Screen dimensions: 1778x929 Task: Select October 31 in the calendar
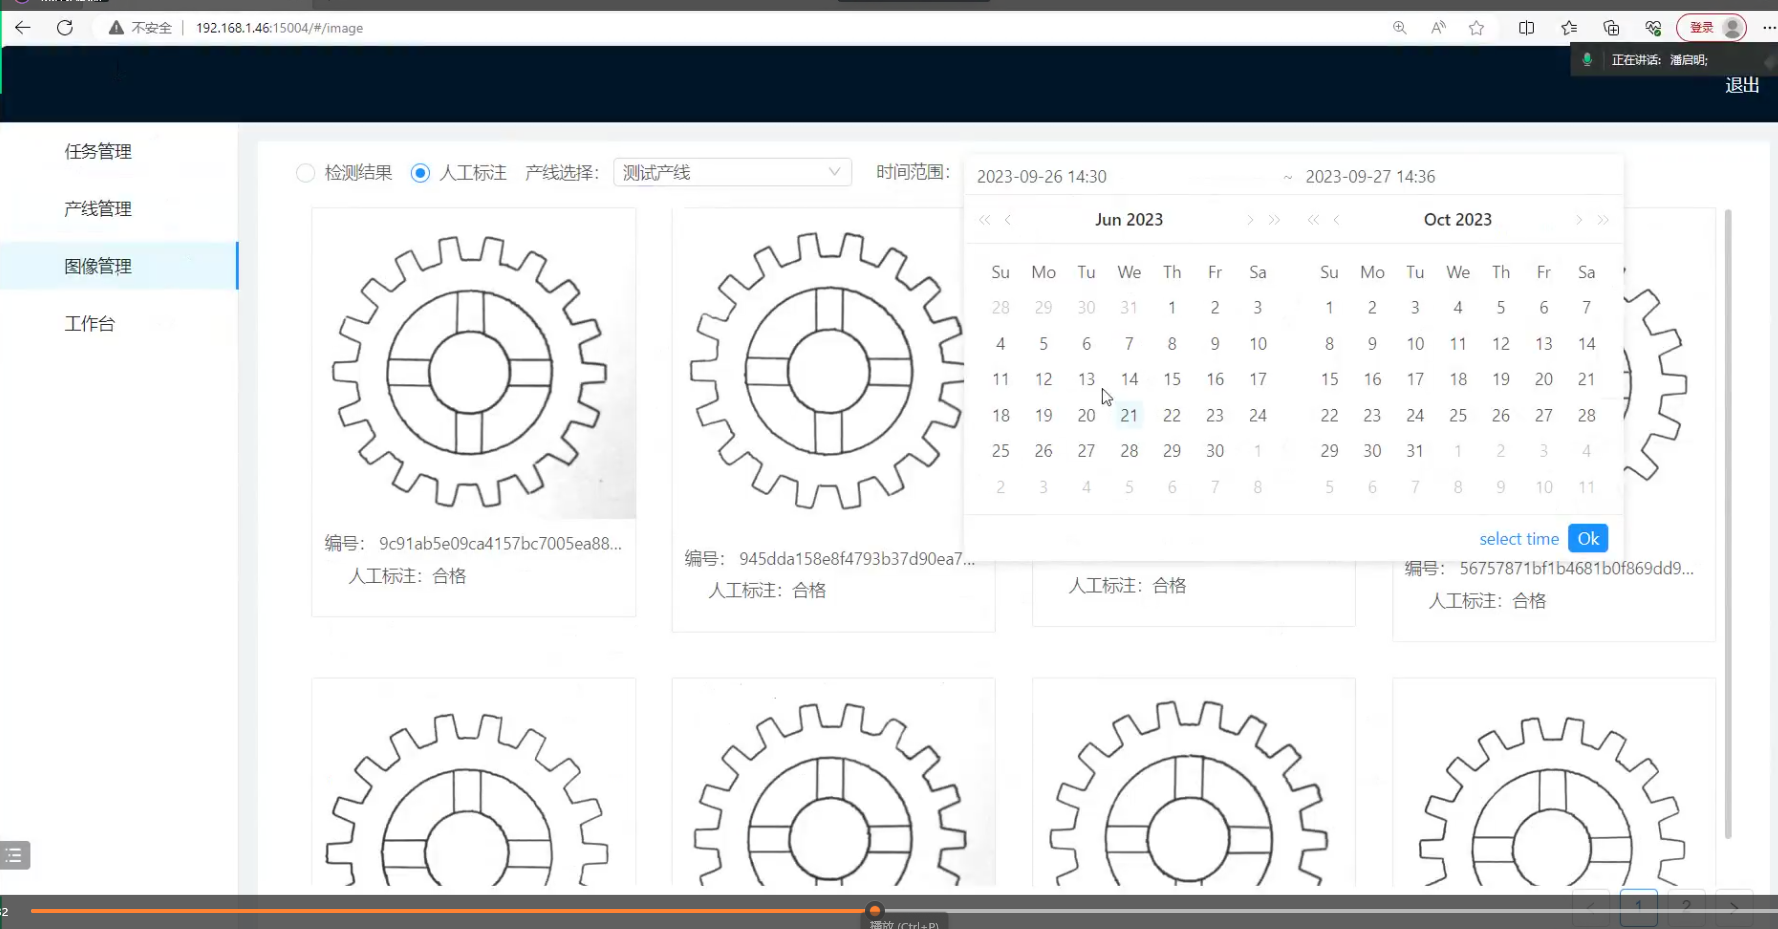1415,452
